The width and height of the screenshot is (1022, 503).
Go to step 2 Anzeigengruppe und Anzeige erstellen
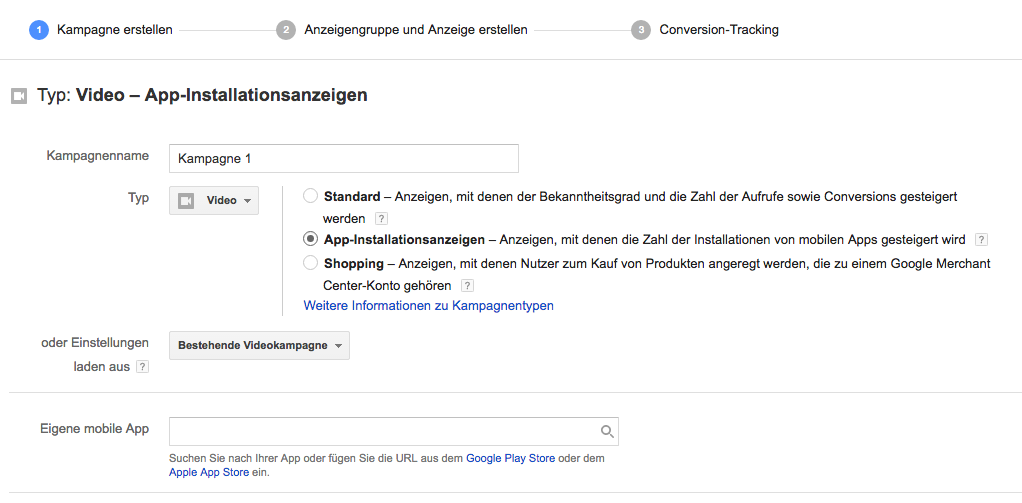click(402, 30)
